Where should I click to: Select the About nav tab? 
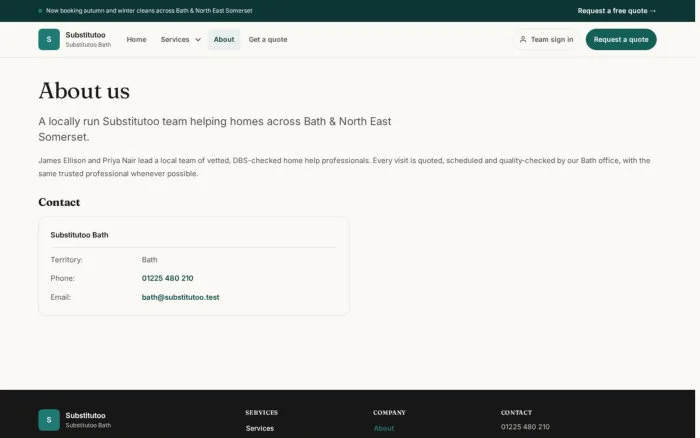click(x=224, y=39)
